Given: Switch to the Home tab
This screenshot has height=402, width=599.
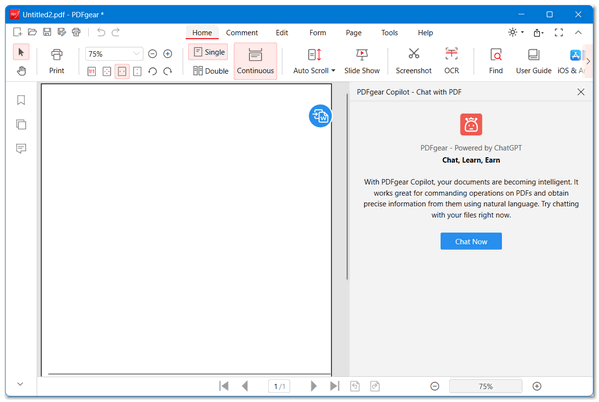Looking at the screenshot, I should click(202, 32).
